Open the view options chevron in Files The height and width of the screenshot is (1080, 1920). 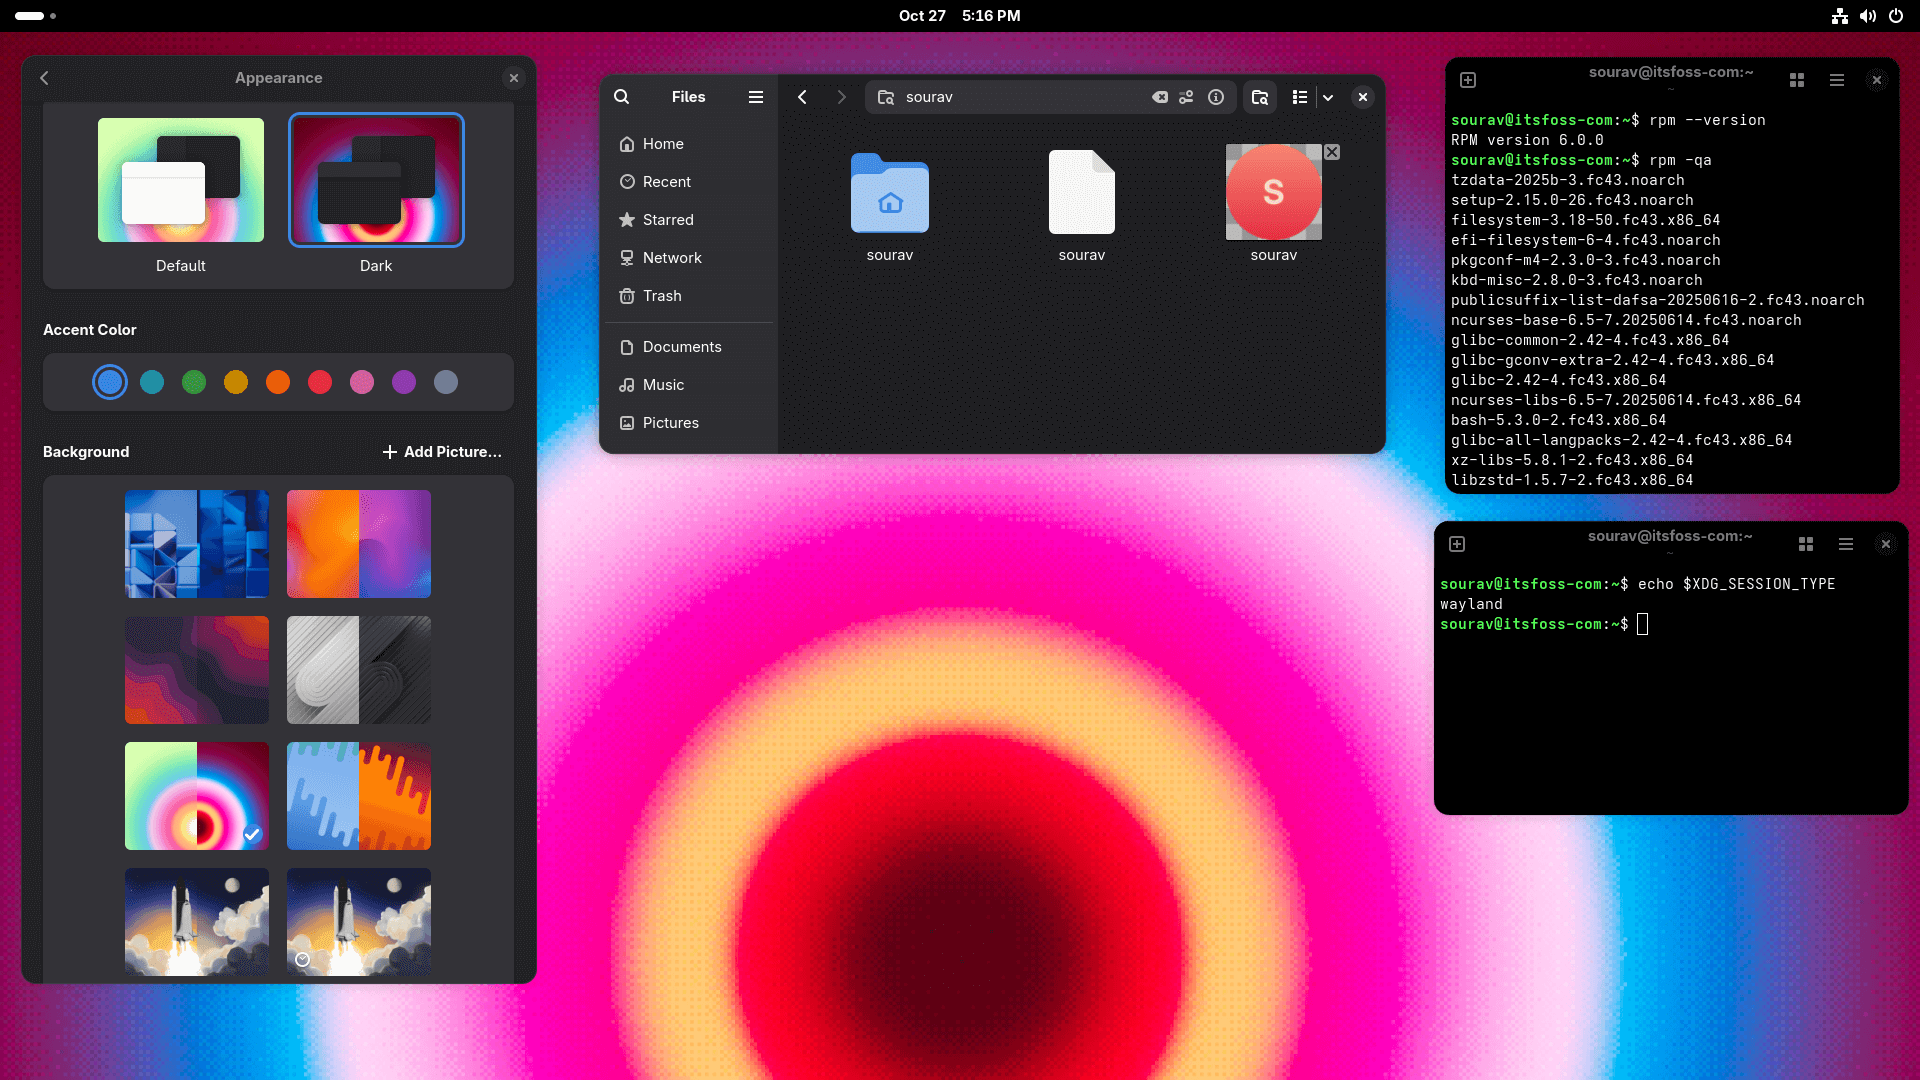1327,97
